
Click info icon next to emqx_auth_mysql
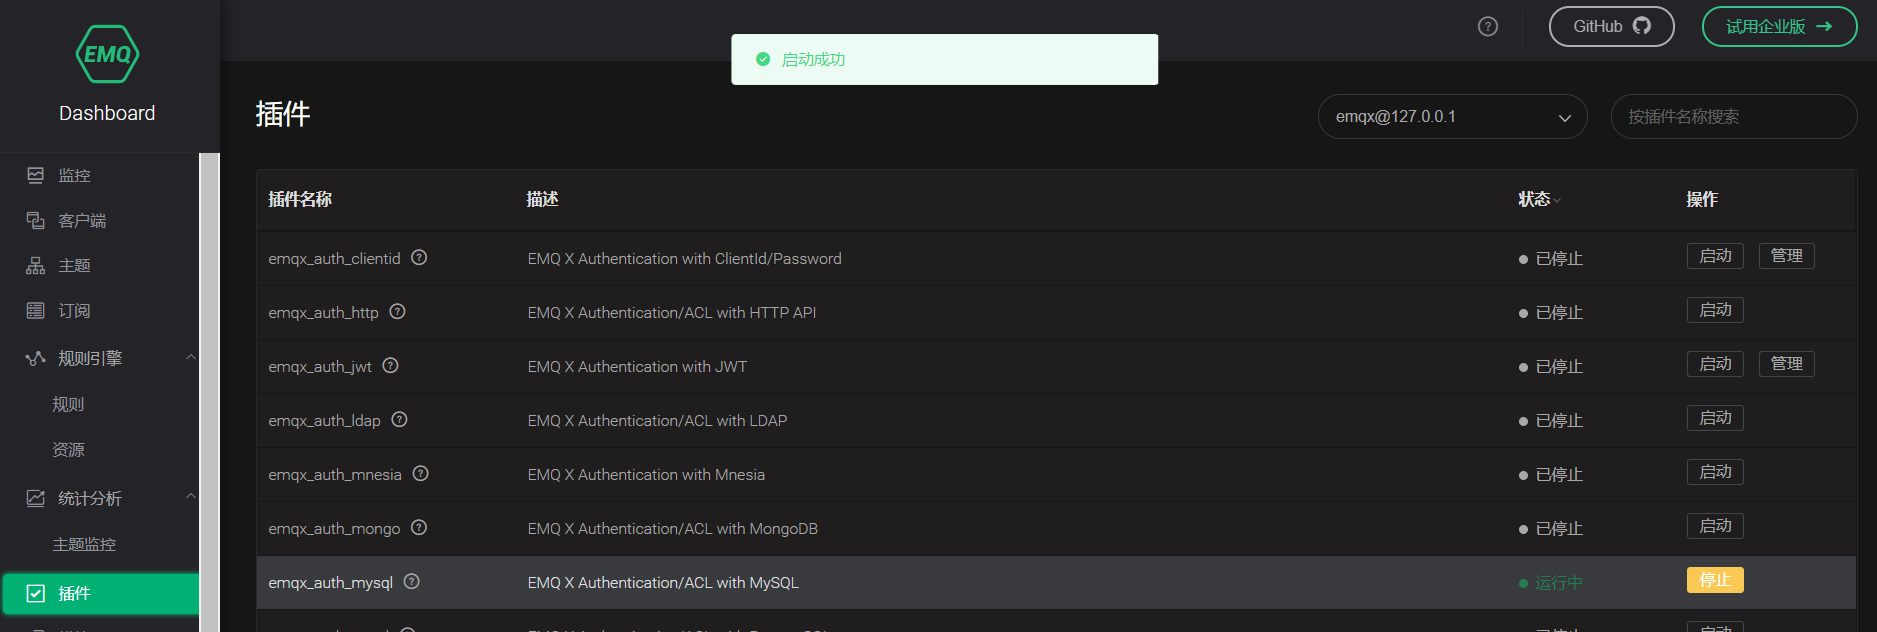tap(411, 582)
